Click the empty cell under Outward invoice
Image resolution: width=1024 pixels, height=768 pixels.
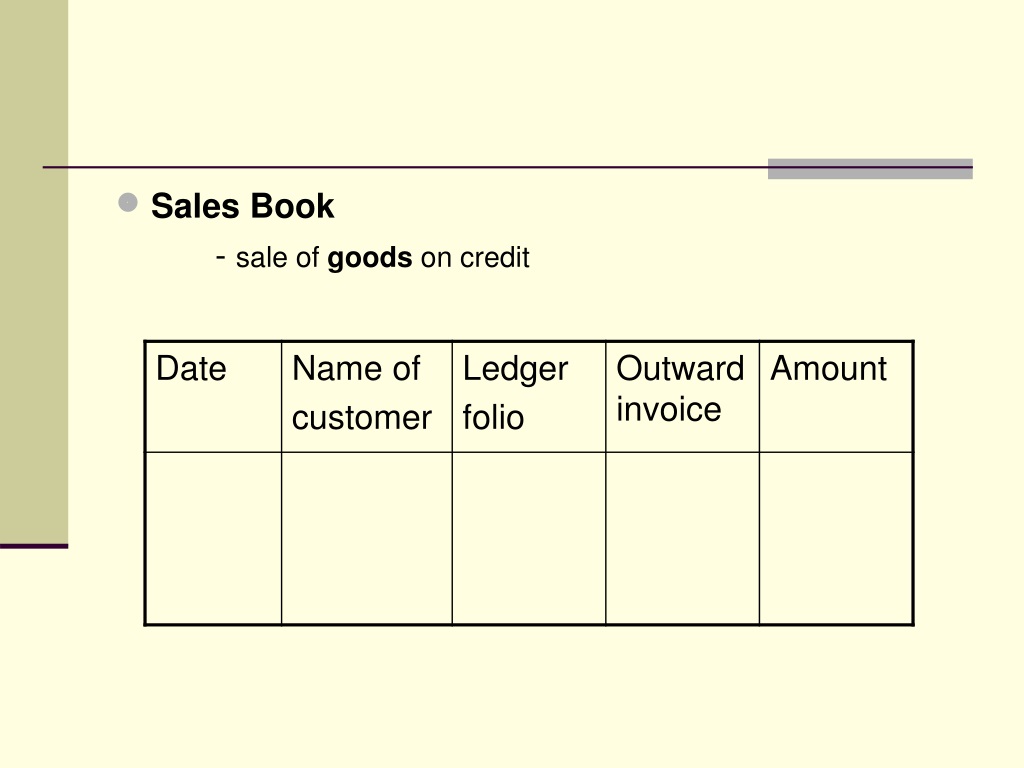682,538
